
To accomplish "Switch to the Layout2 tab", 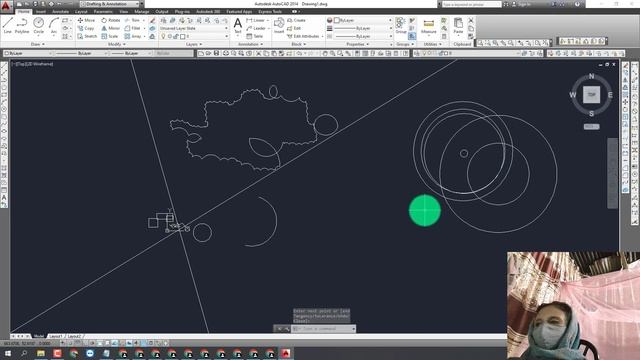I will [x=74, y=336].
